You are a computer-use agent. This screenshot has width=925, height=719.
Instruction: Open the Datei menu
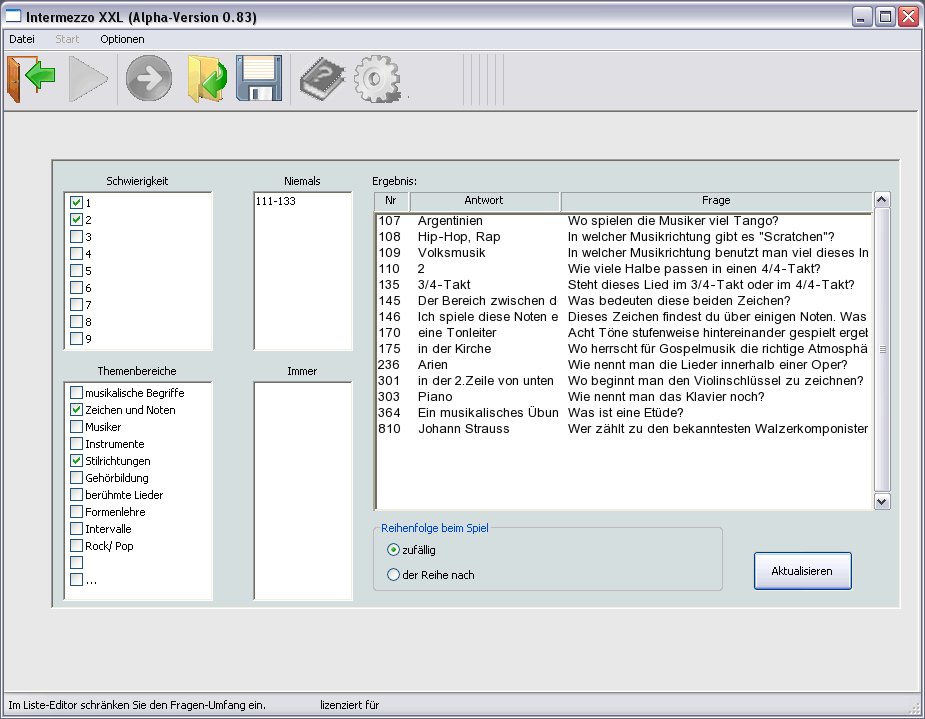(22, 39)
